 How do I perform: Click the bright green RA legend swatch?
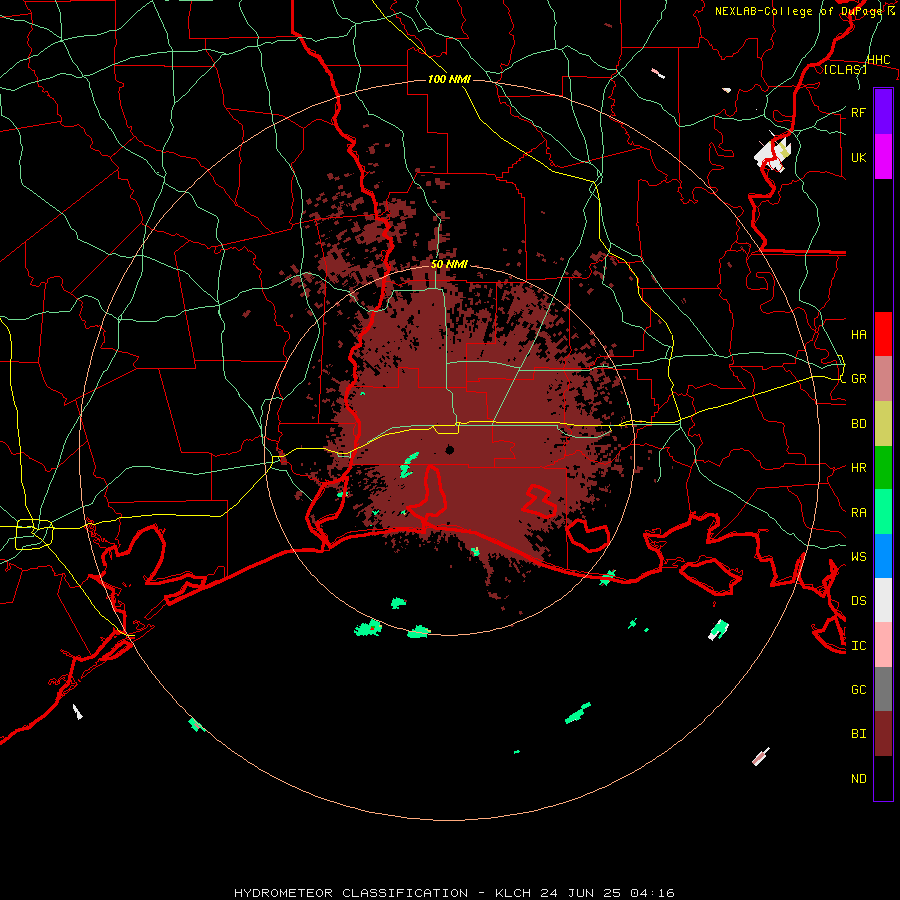pyautogui.click(x=883, y=511)
